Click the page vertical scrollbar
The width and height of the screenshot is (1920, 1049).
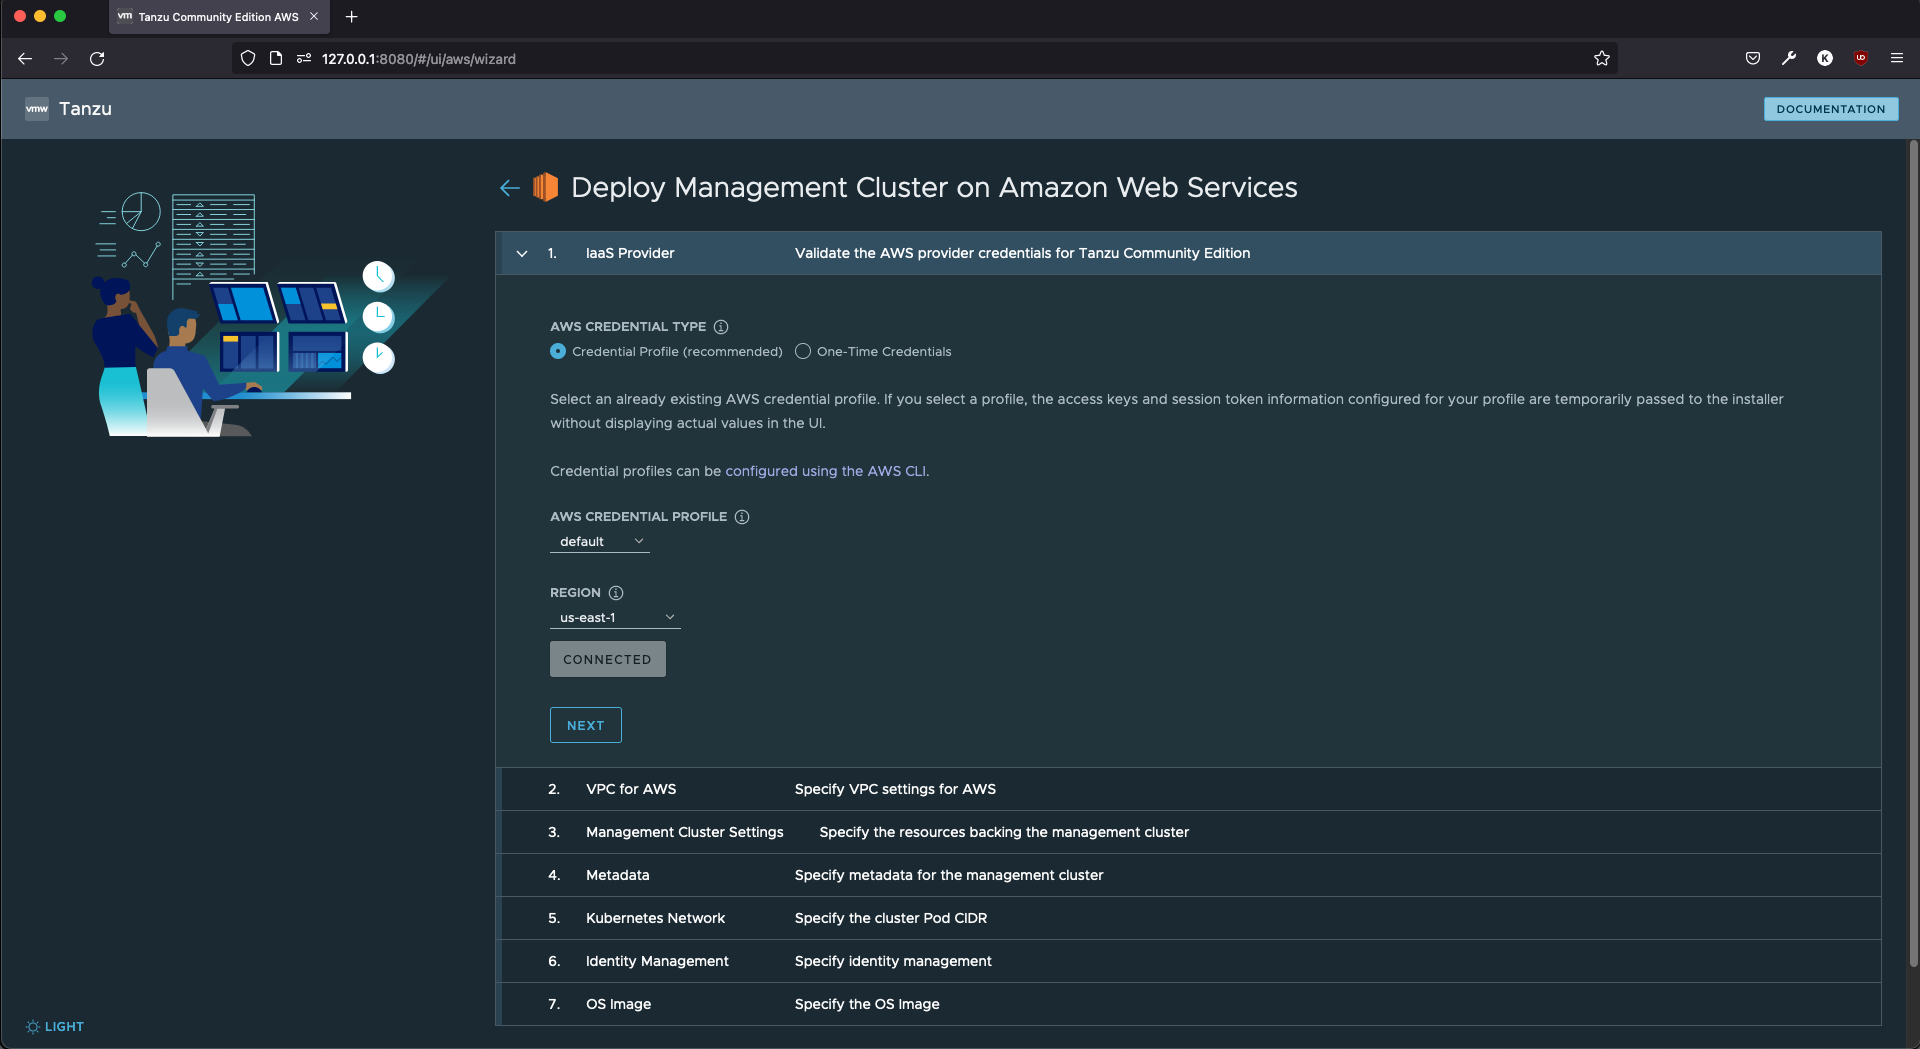[x=1914, y=555]
